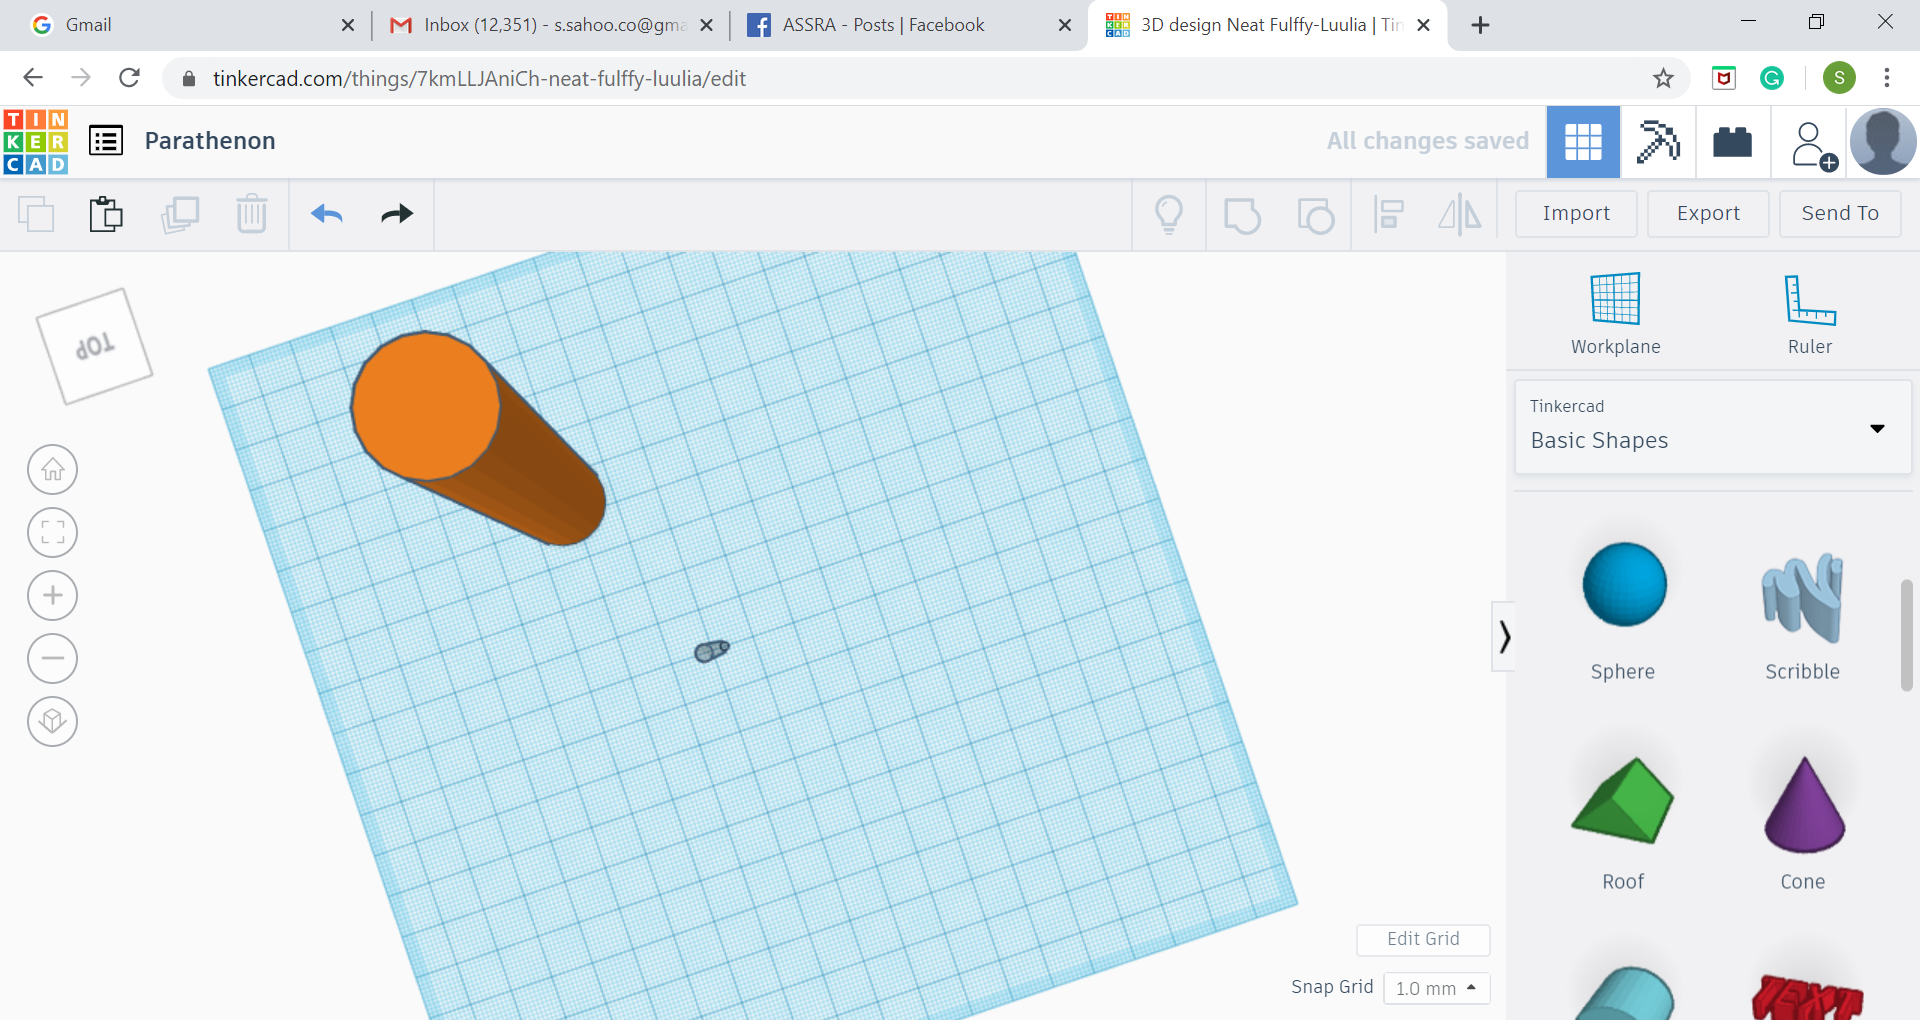Open the Bricks mode

(1733, 142)
